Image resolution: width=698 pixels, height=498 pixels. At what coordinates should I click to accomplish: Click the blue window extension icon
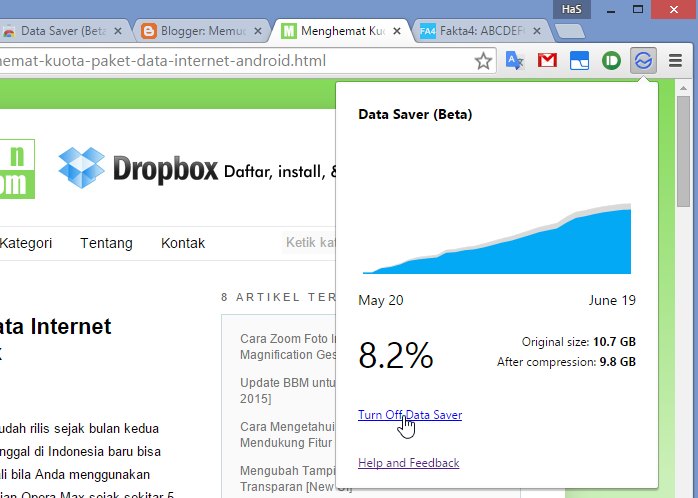click(x=579, y=61)
